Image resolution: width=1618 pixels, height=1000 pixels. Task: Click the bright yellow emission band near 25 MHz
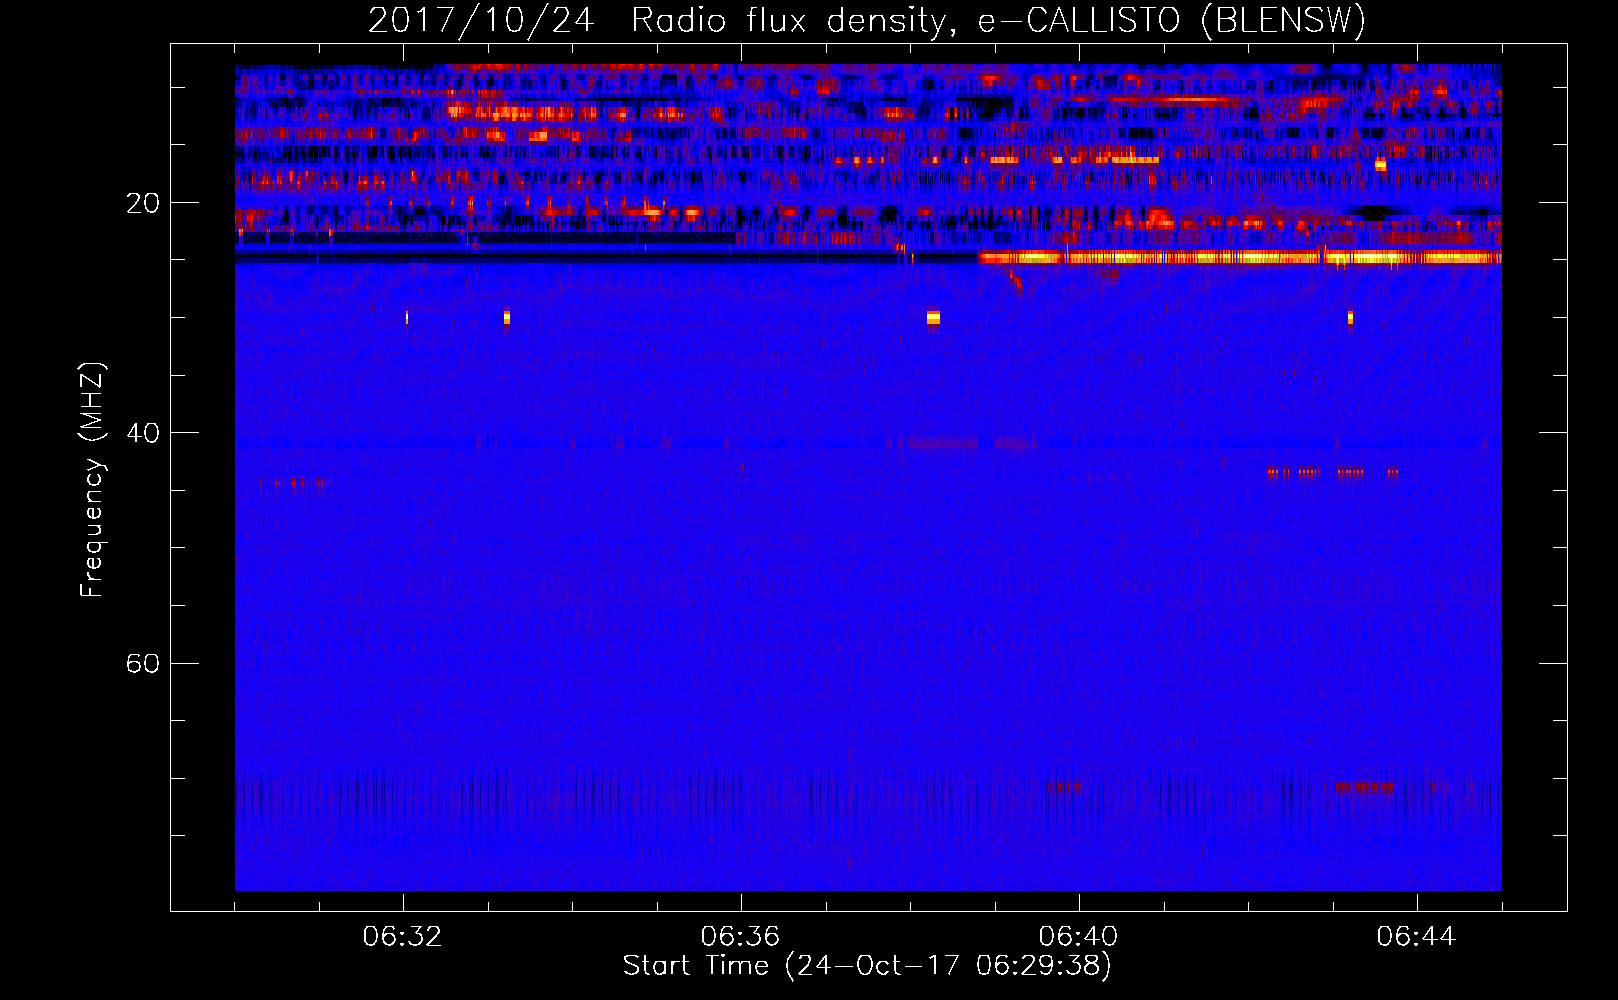1240,258
